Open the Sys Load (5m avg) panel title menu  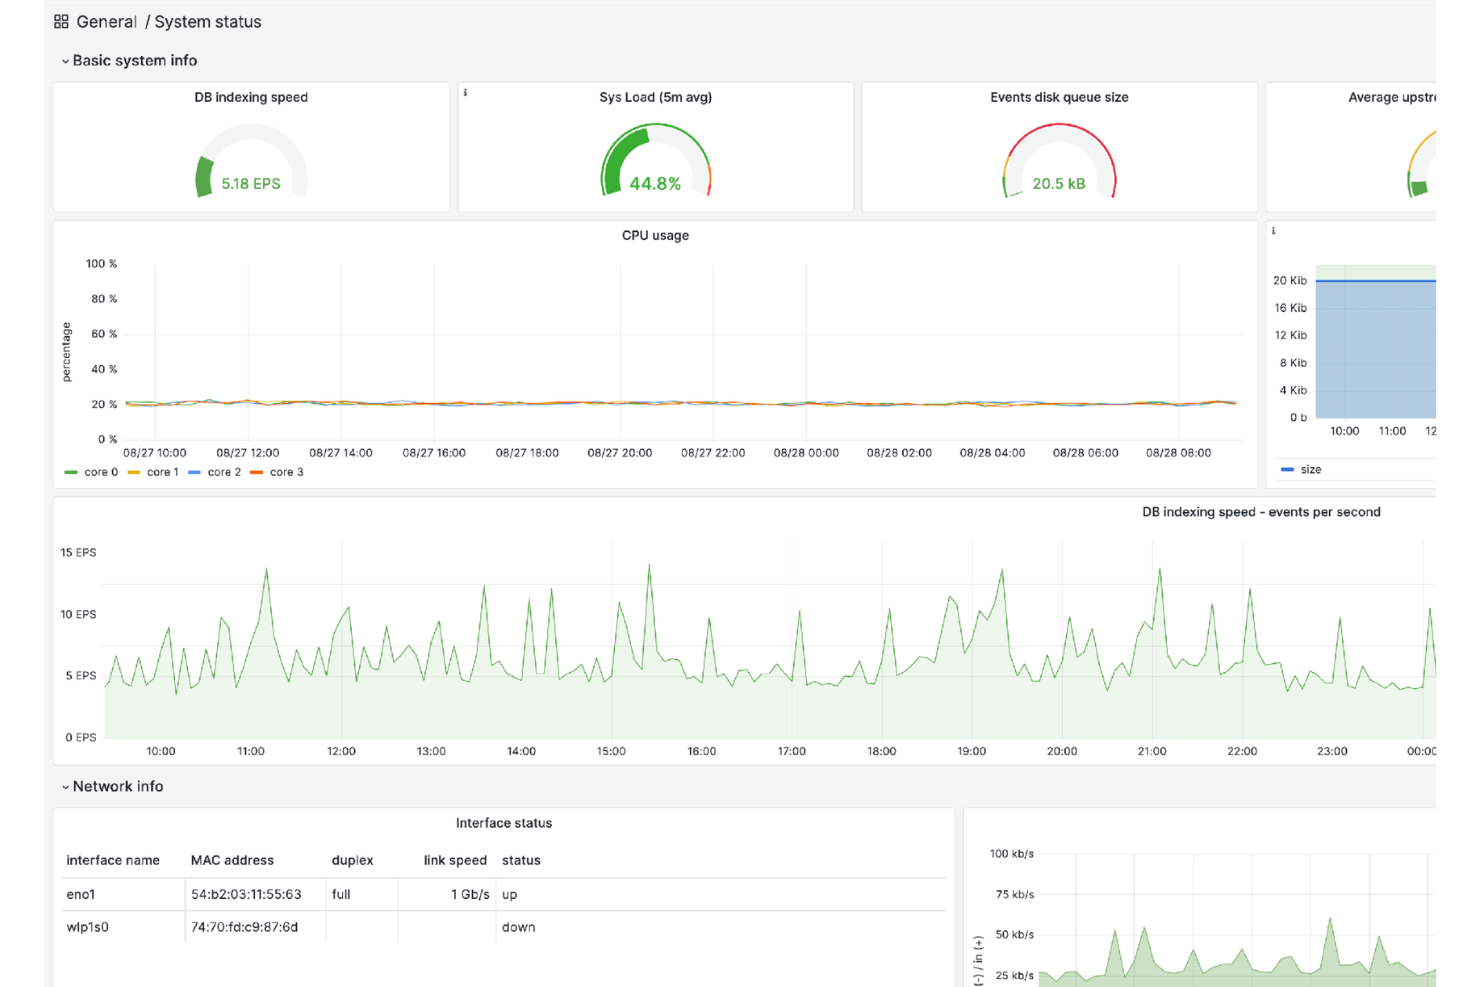pyautogui.click(x=655, y=97)
